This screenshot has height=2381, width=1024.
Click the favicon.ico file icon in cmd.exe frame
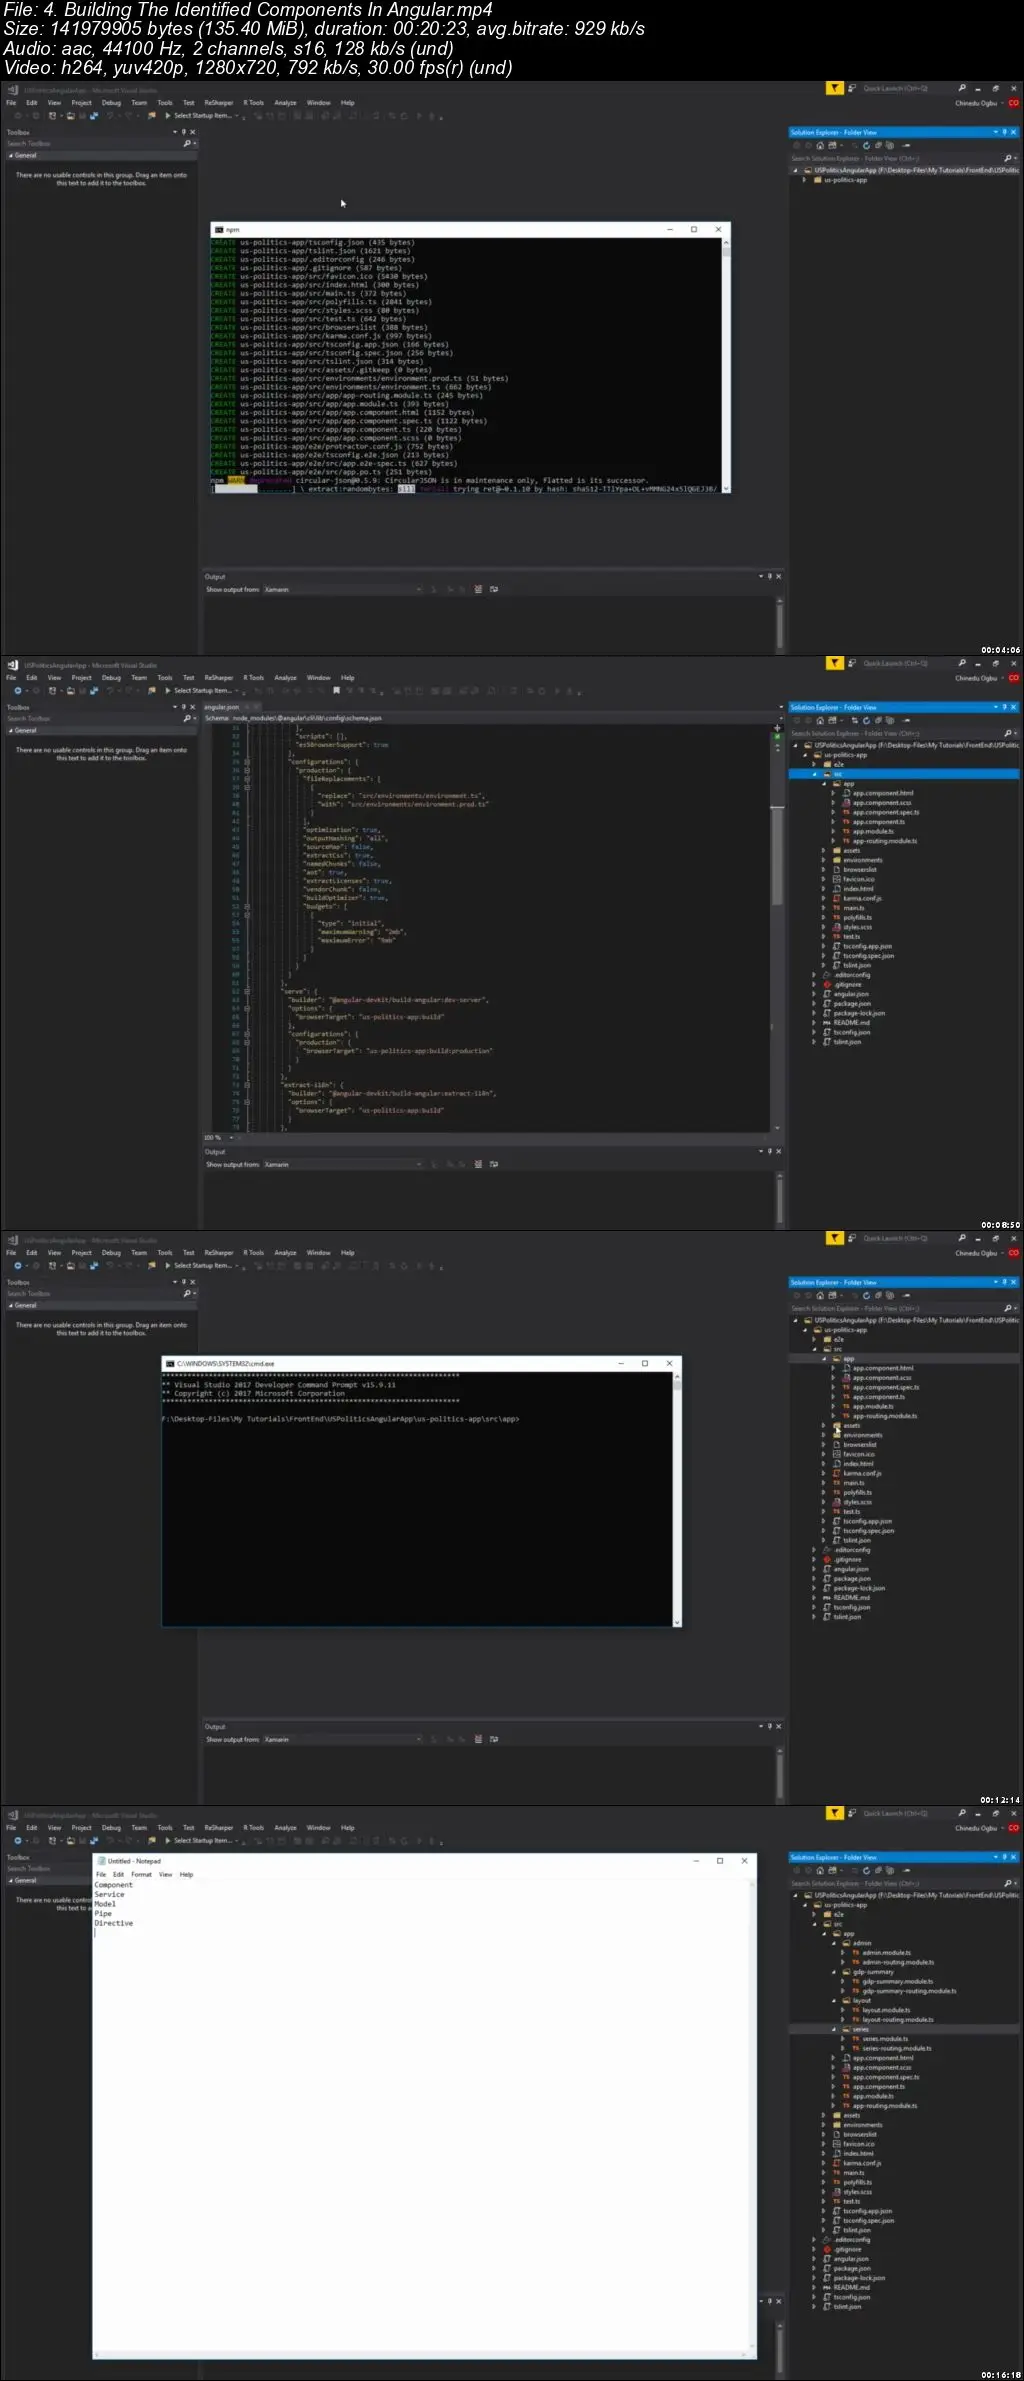click(837, 1454)
